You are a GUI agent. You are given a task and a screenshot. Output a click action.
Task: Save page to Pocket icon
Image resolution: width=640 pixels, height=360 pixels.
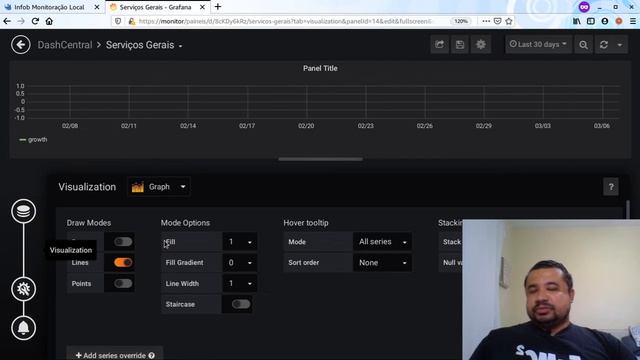point(497,21)
